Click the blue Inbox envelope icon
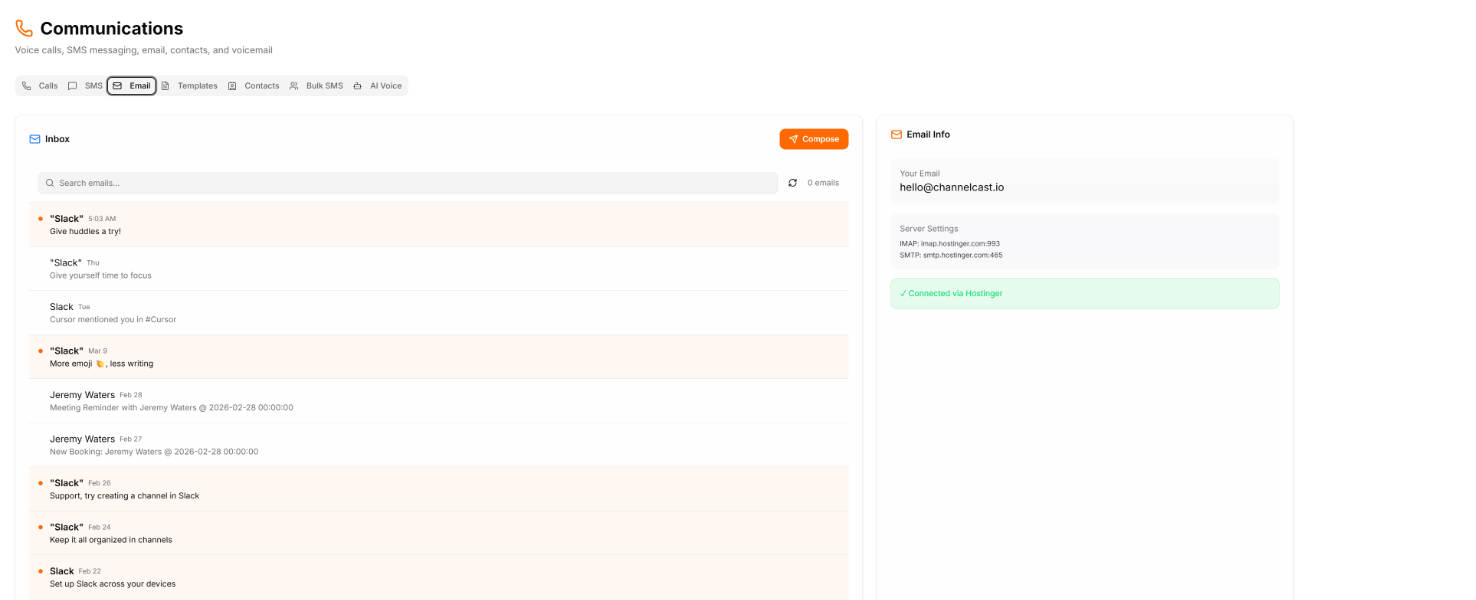 pos(35,139)
